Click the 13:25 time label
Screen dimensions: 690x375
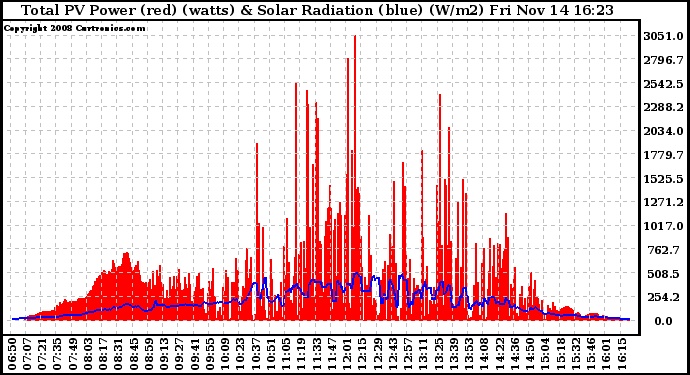tap(439, 354)
